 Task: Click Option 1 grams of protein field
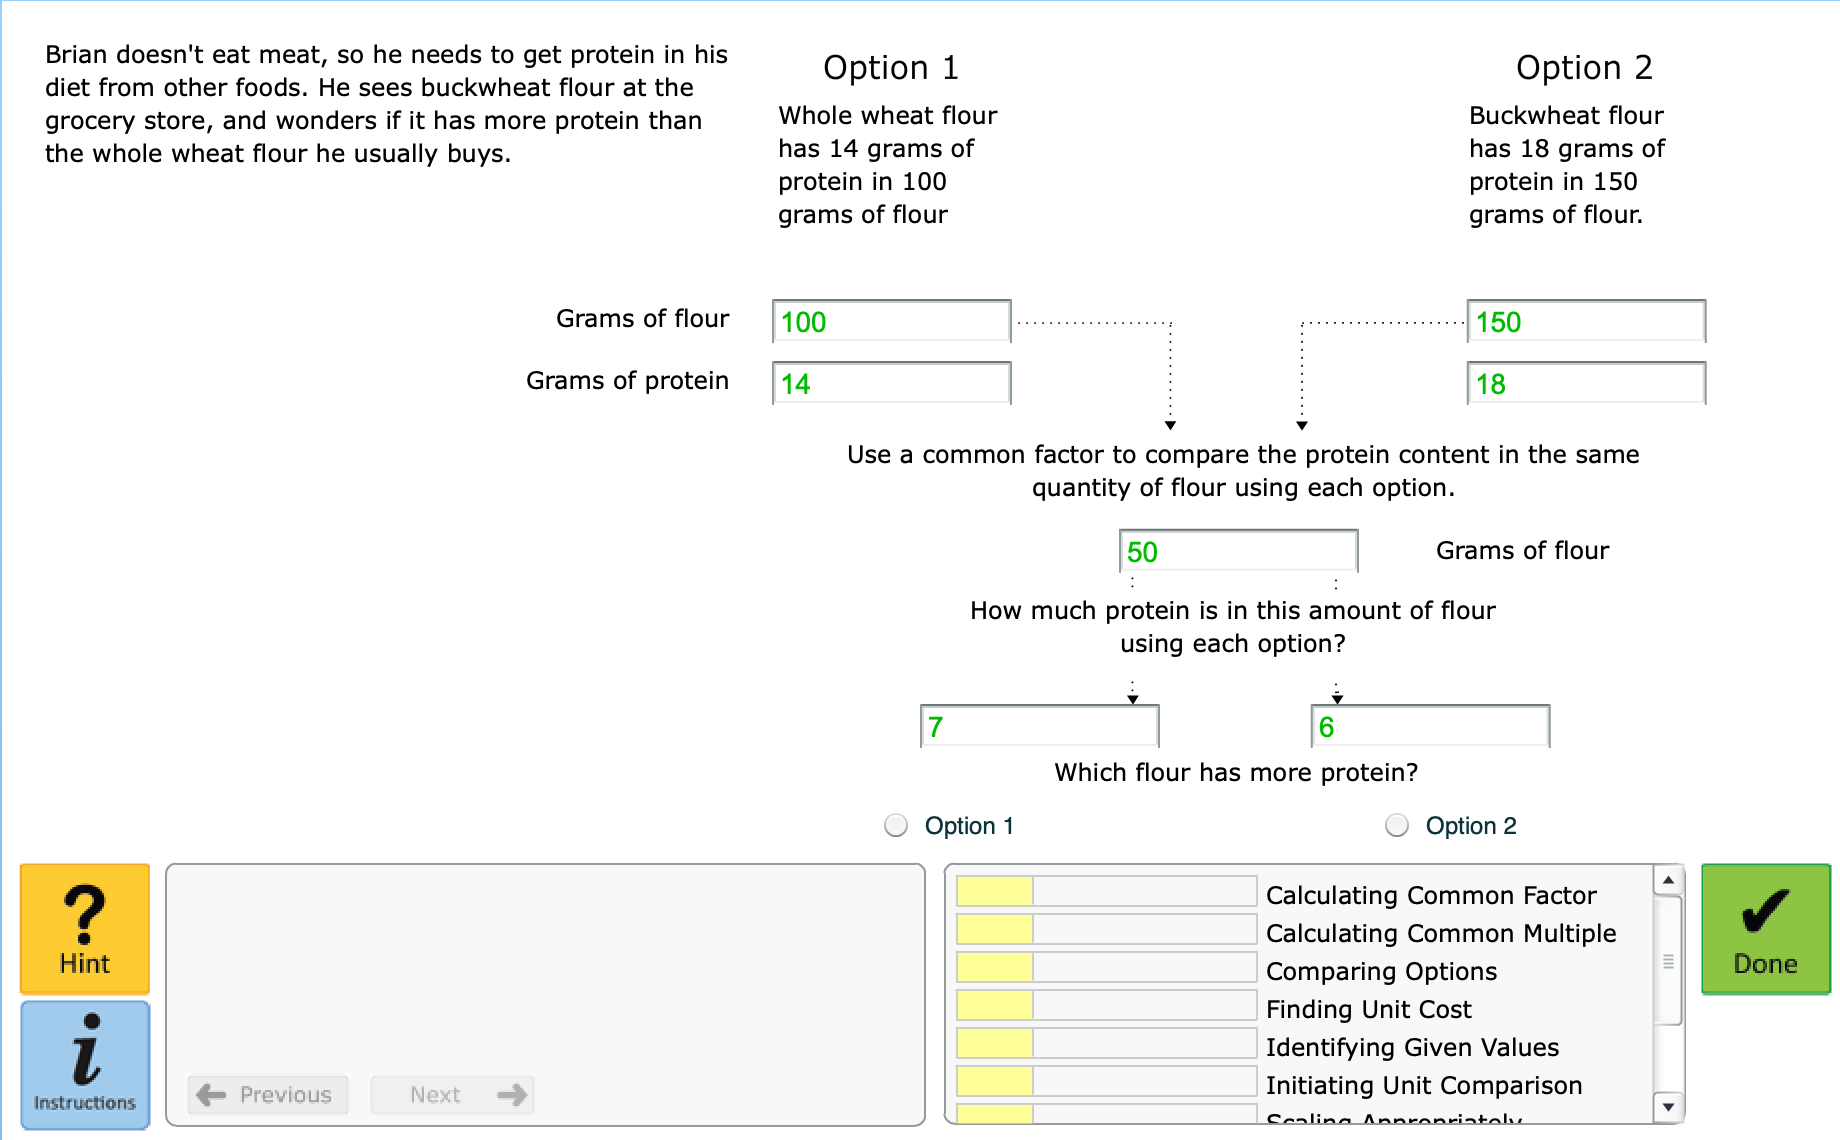pos(892,383)
